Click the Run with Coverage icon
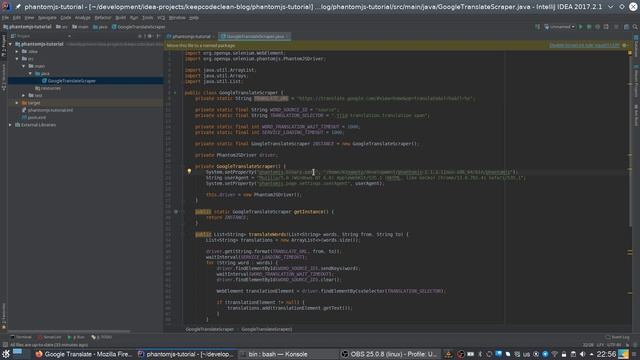640x360 pixels. click(x=598, y=27)
